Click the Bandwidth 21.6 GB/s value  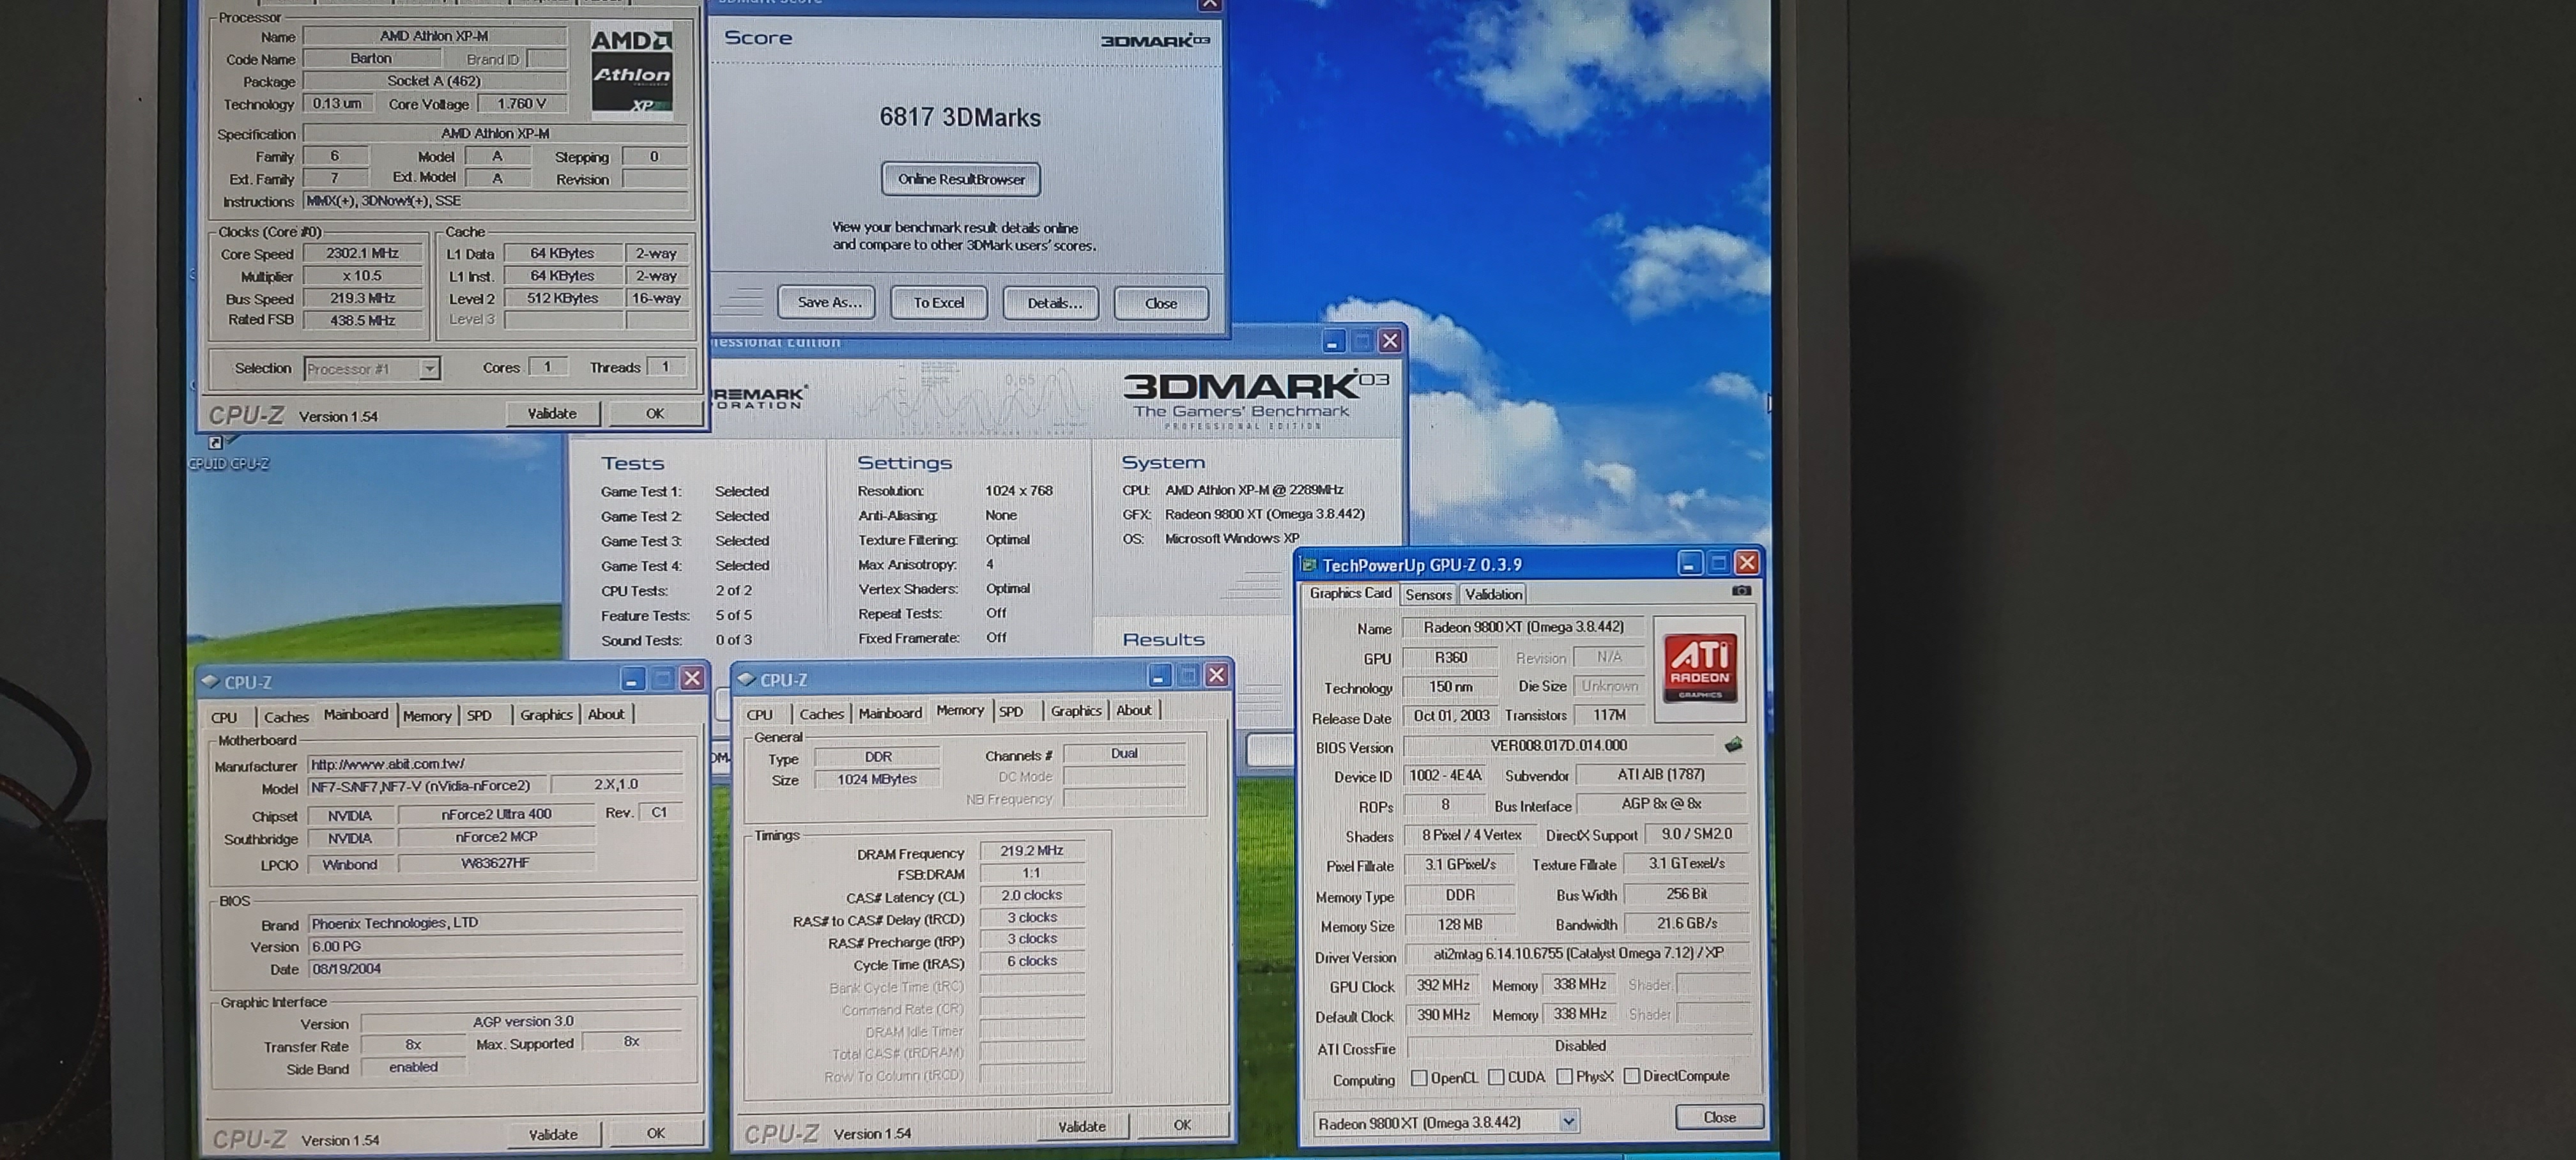point(1686,924)
